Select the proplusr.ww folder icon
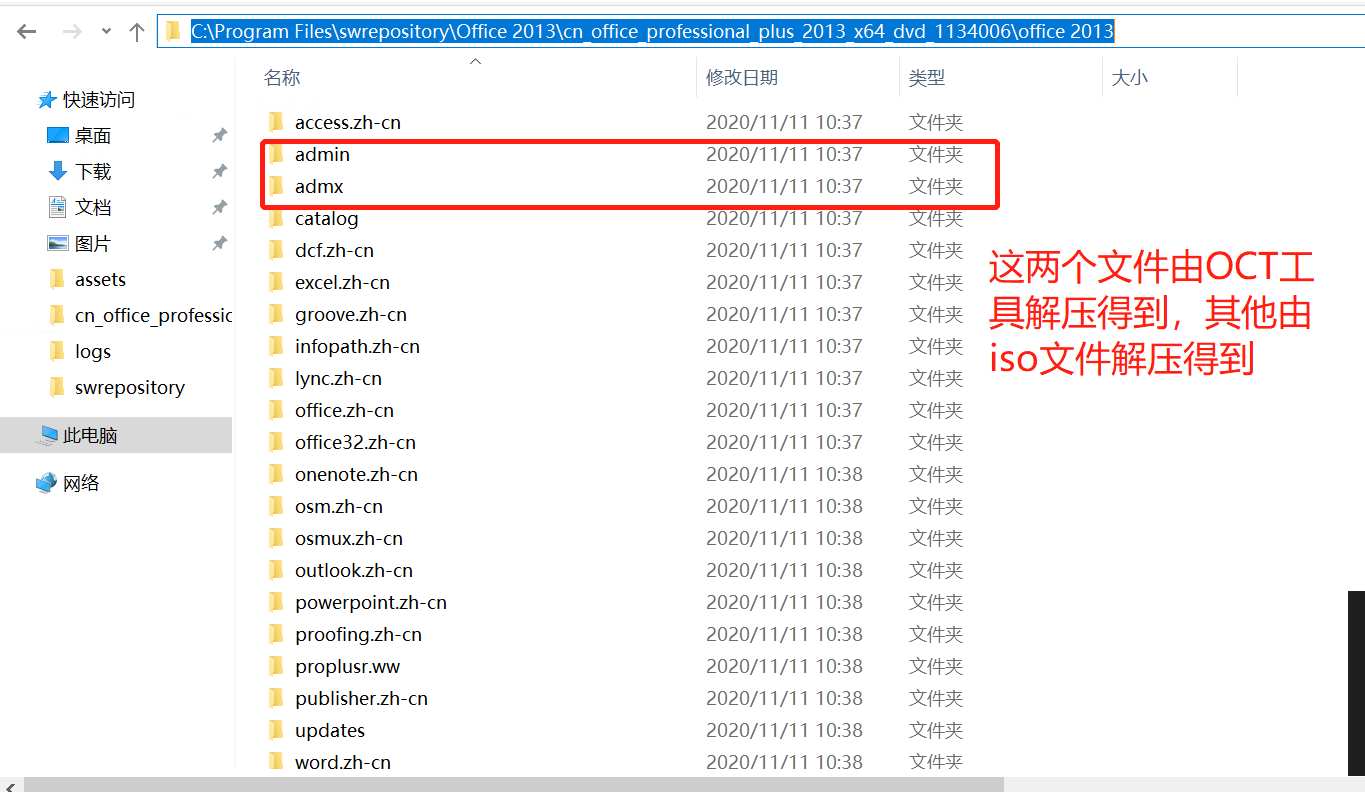Screen dimensions: 1365x792 [277, 666]
